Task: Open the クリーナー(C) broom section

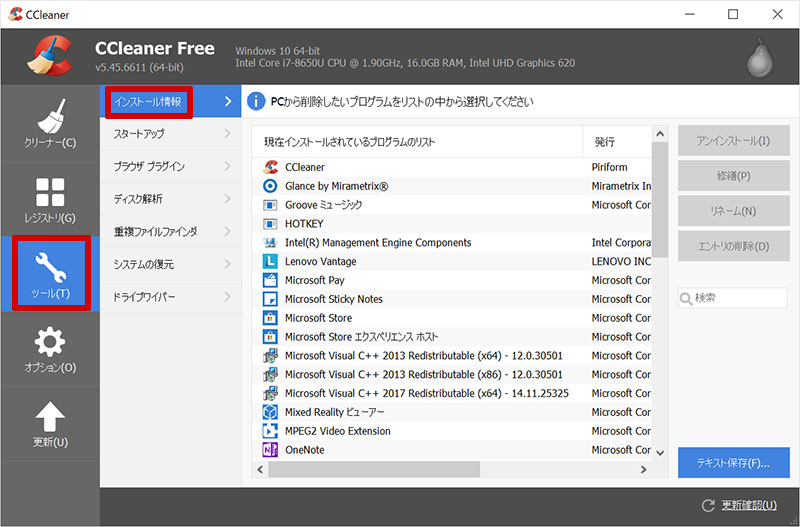Action: (50, 123)
